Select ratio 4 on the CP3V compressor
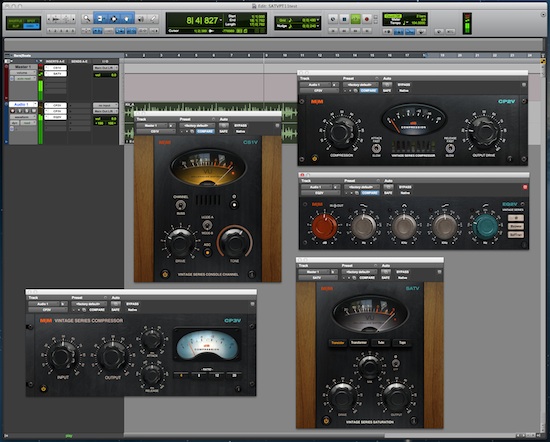Screen dimensions: 550x442 coord(181,375)
